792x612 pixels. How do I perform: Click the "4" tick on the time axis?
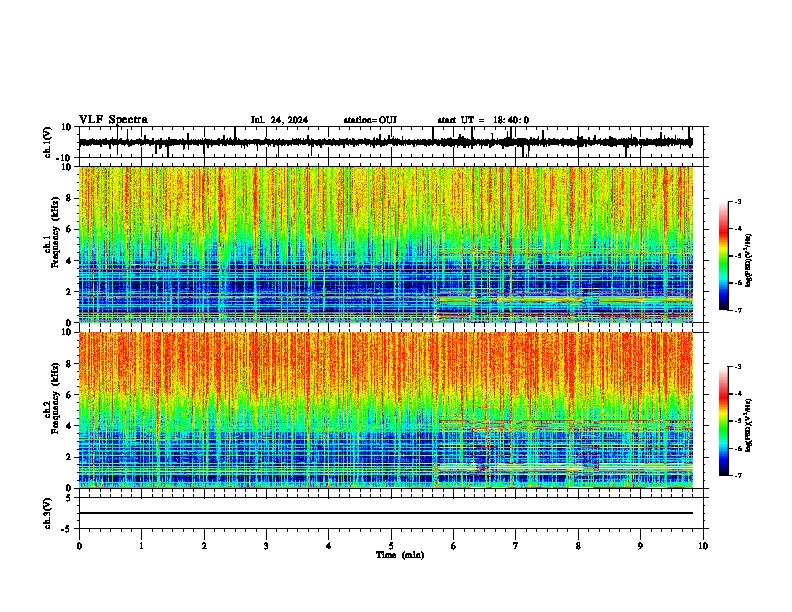click(x=329, y=546)
